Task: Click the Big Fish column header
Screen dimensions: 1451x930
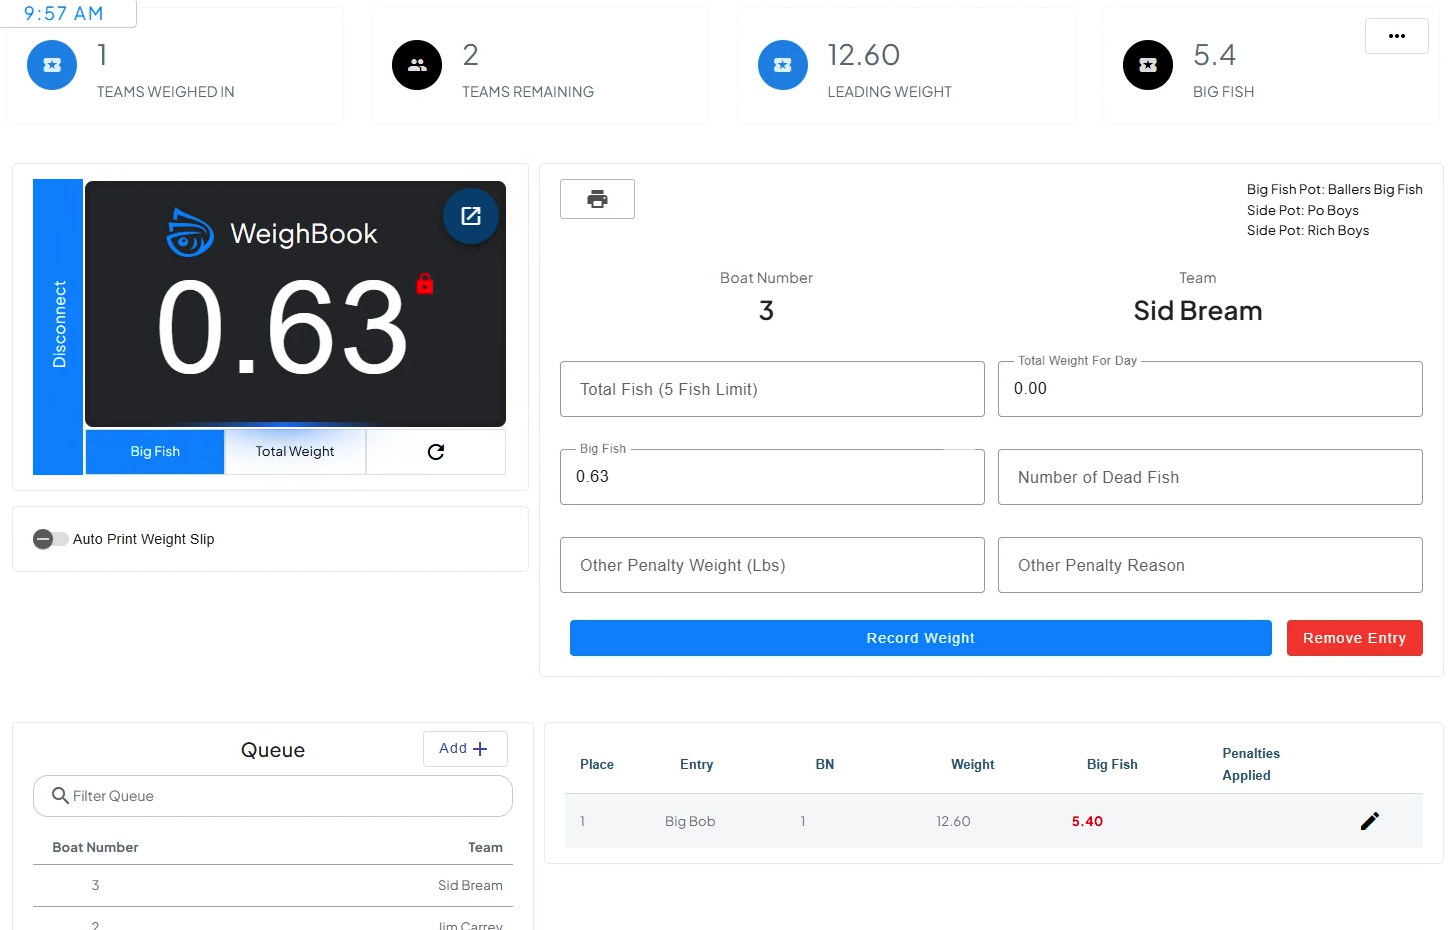Action: click(1112, 764)
